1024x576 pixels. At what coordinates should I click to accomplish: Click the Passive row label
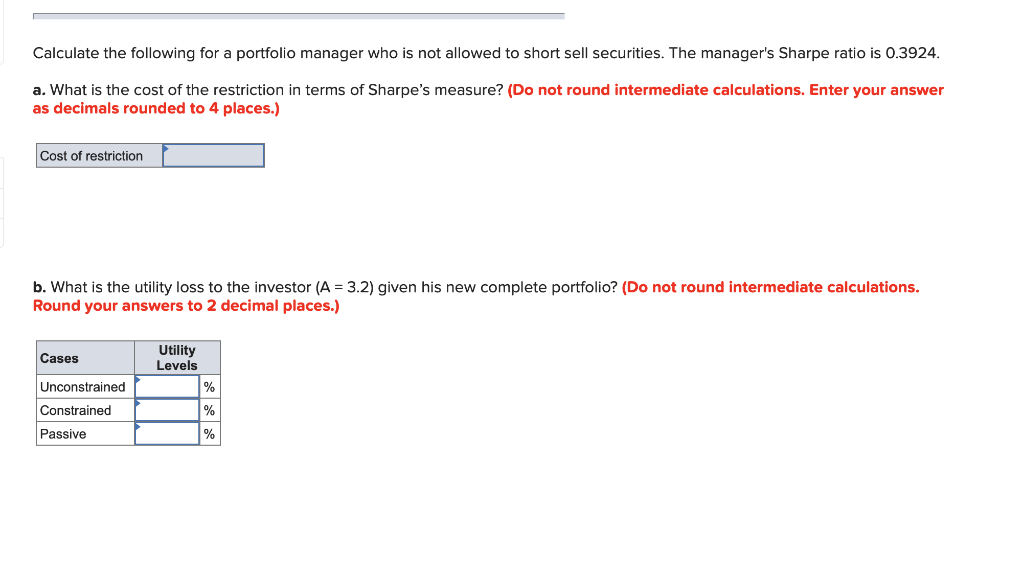(x=60, y=433)
